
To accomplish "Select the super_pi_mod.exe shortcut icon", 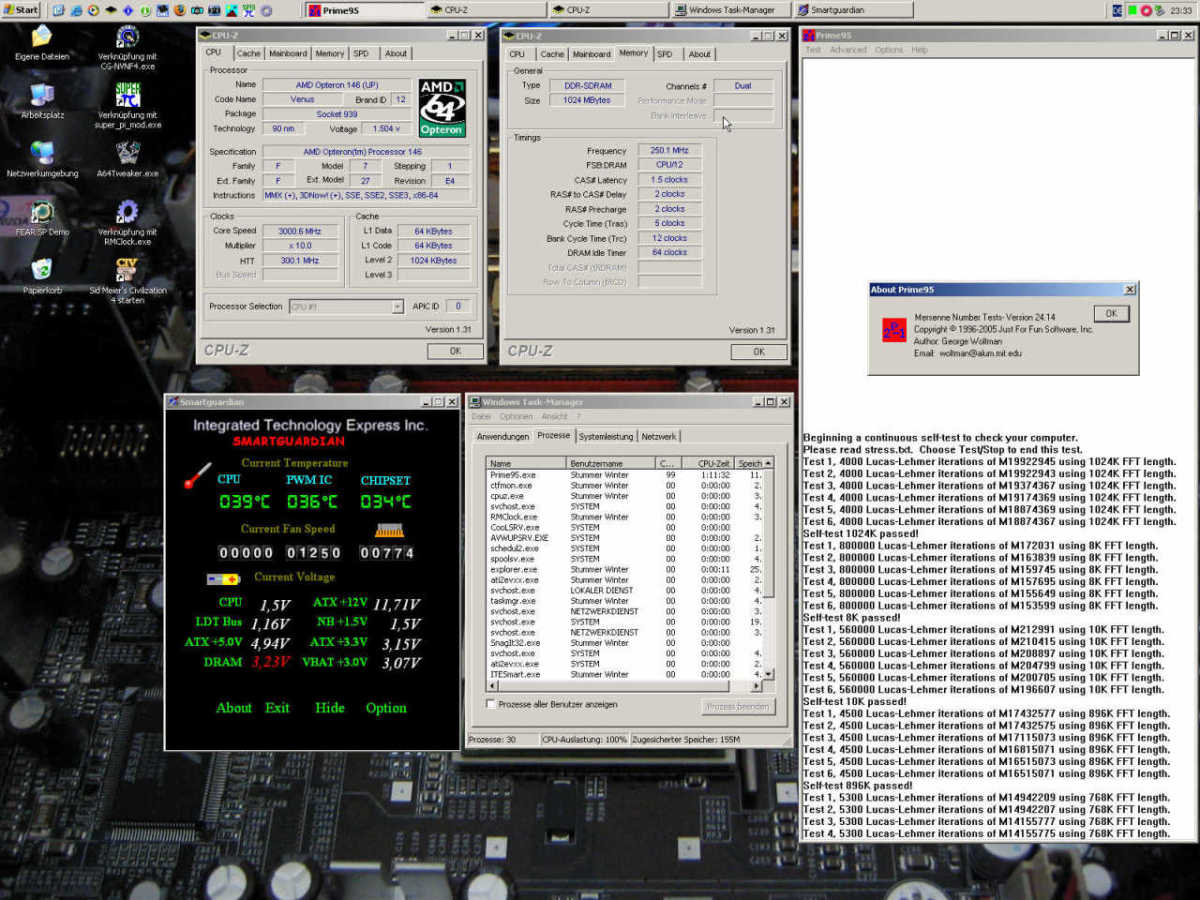I will 128,95.
